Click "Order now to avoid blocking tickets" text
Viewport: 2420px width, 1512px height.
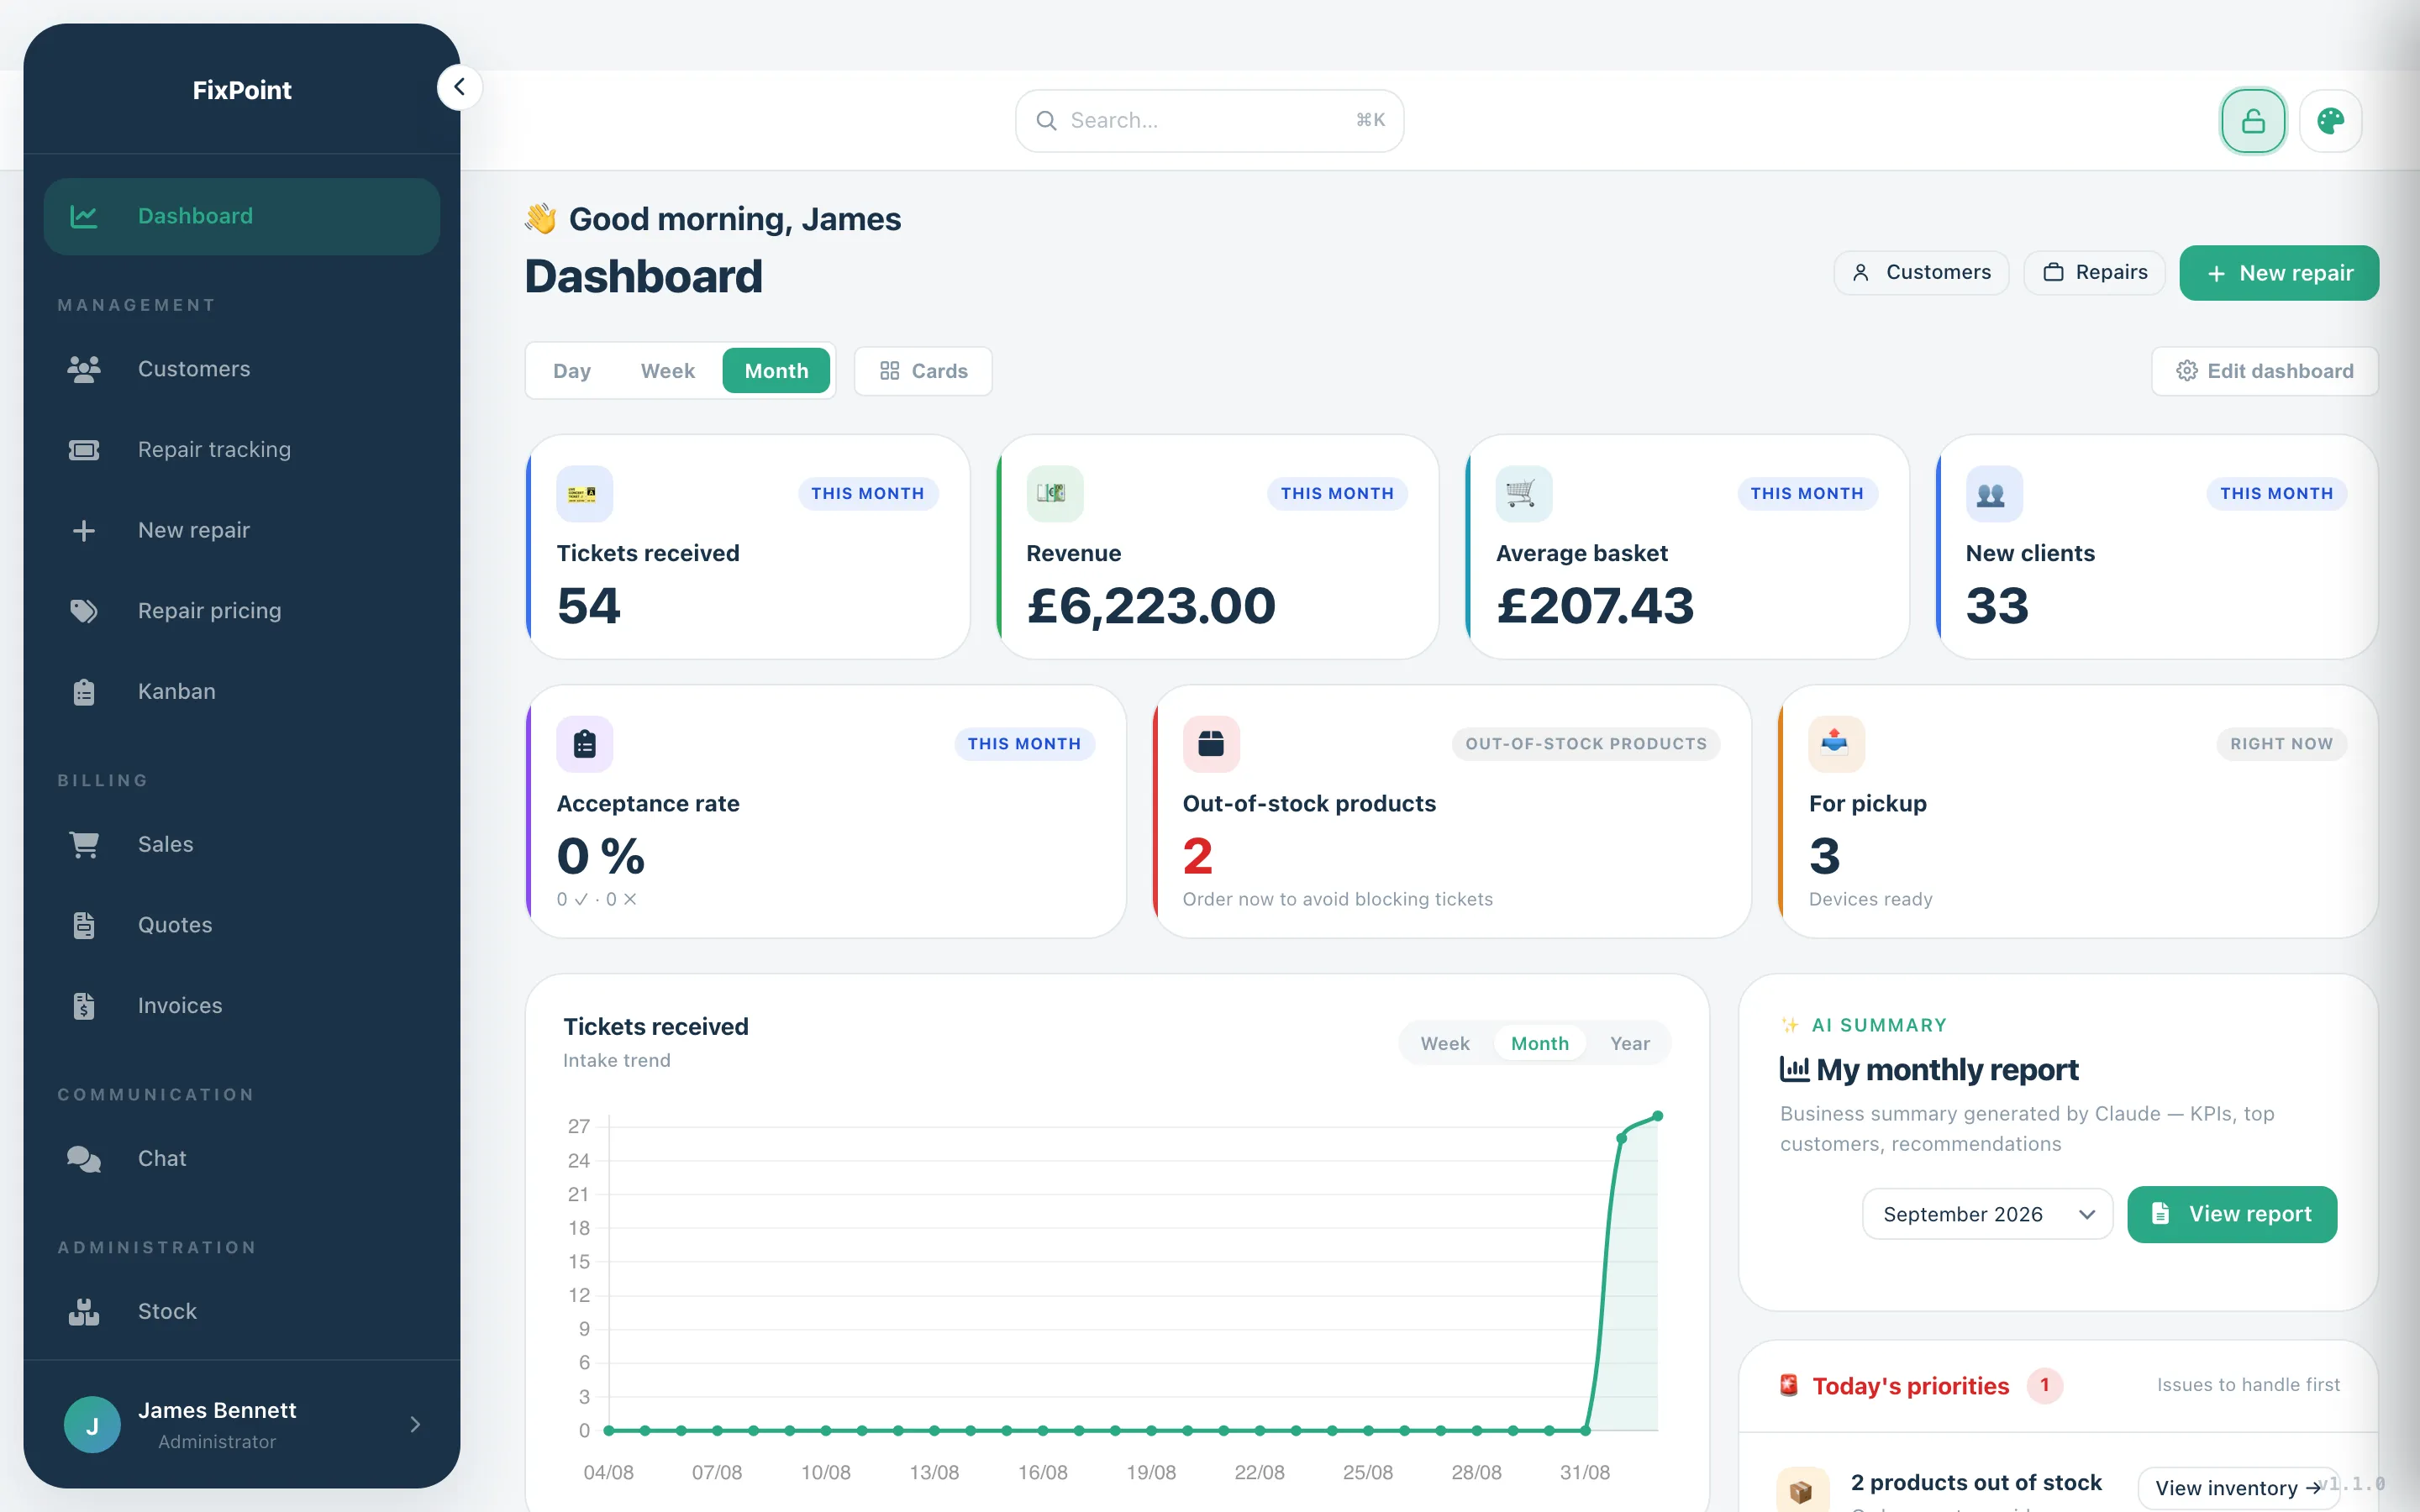(x=1337, y=900)
